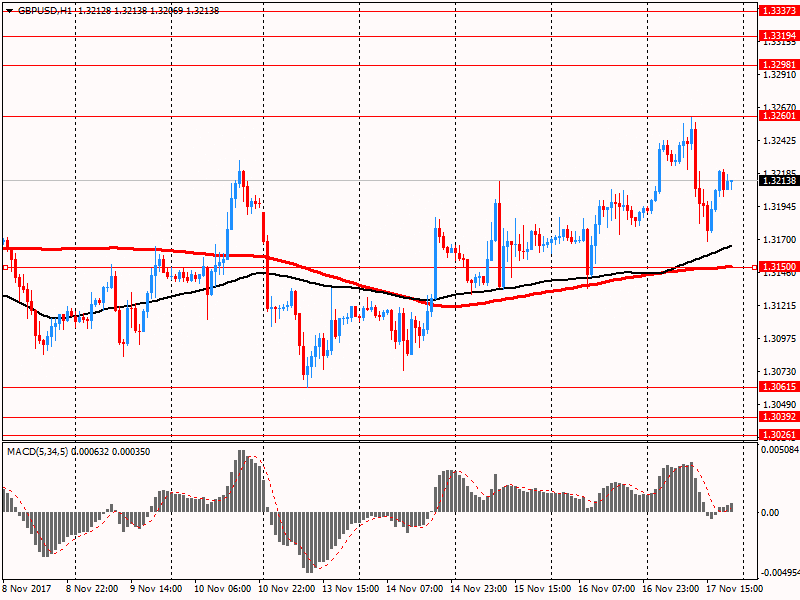Click the MACD scale value -0.004954
Image resolution: width=800 pixels, height=600 pixels.
(780, 572)
